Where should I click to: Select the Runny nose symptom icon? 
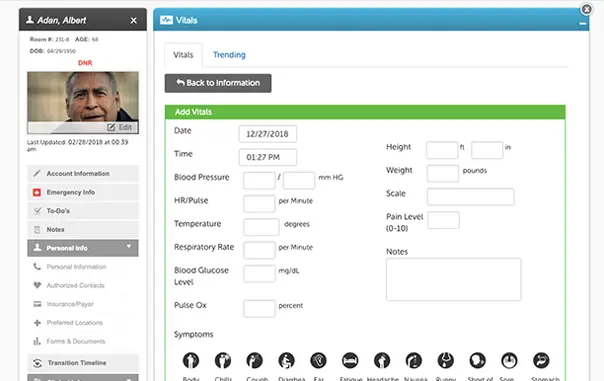[x=445, y=361]
